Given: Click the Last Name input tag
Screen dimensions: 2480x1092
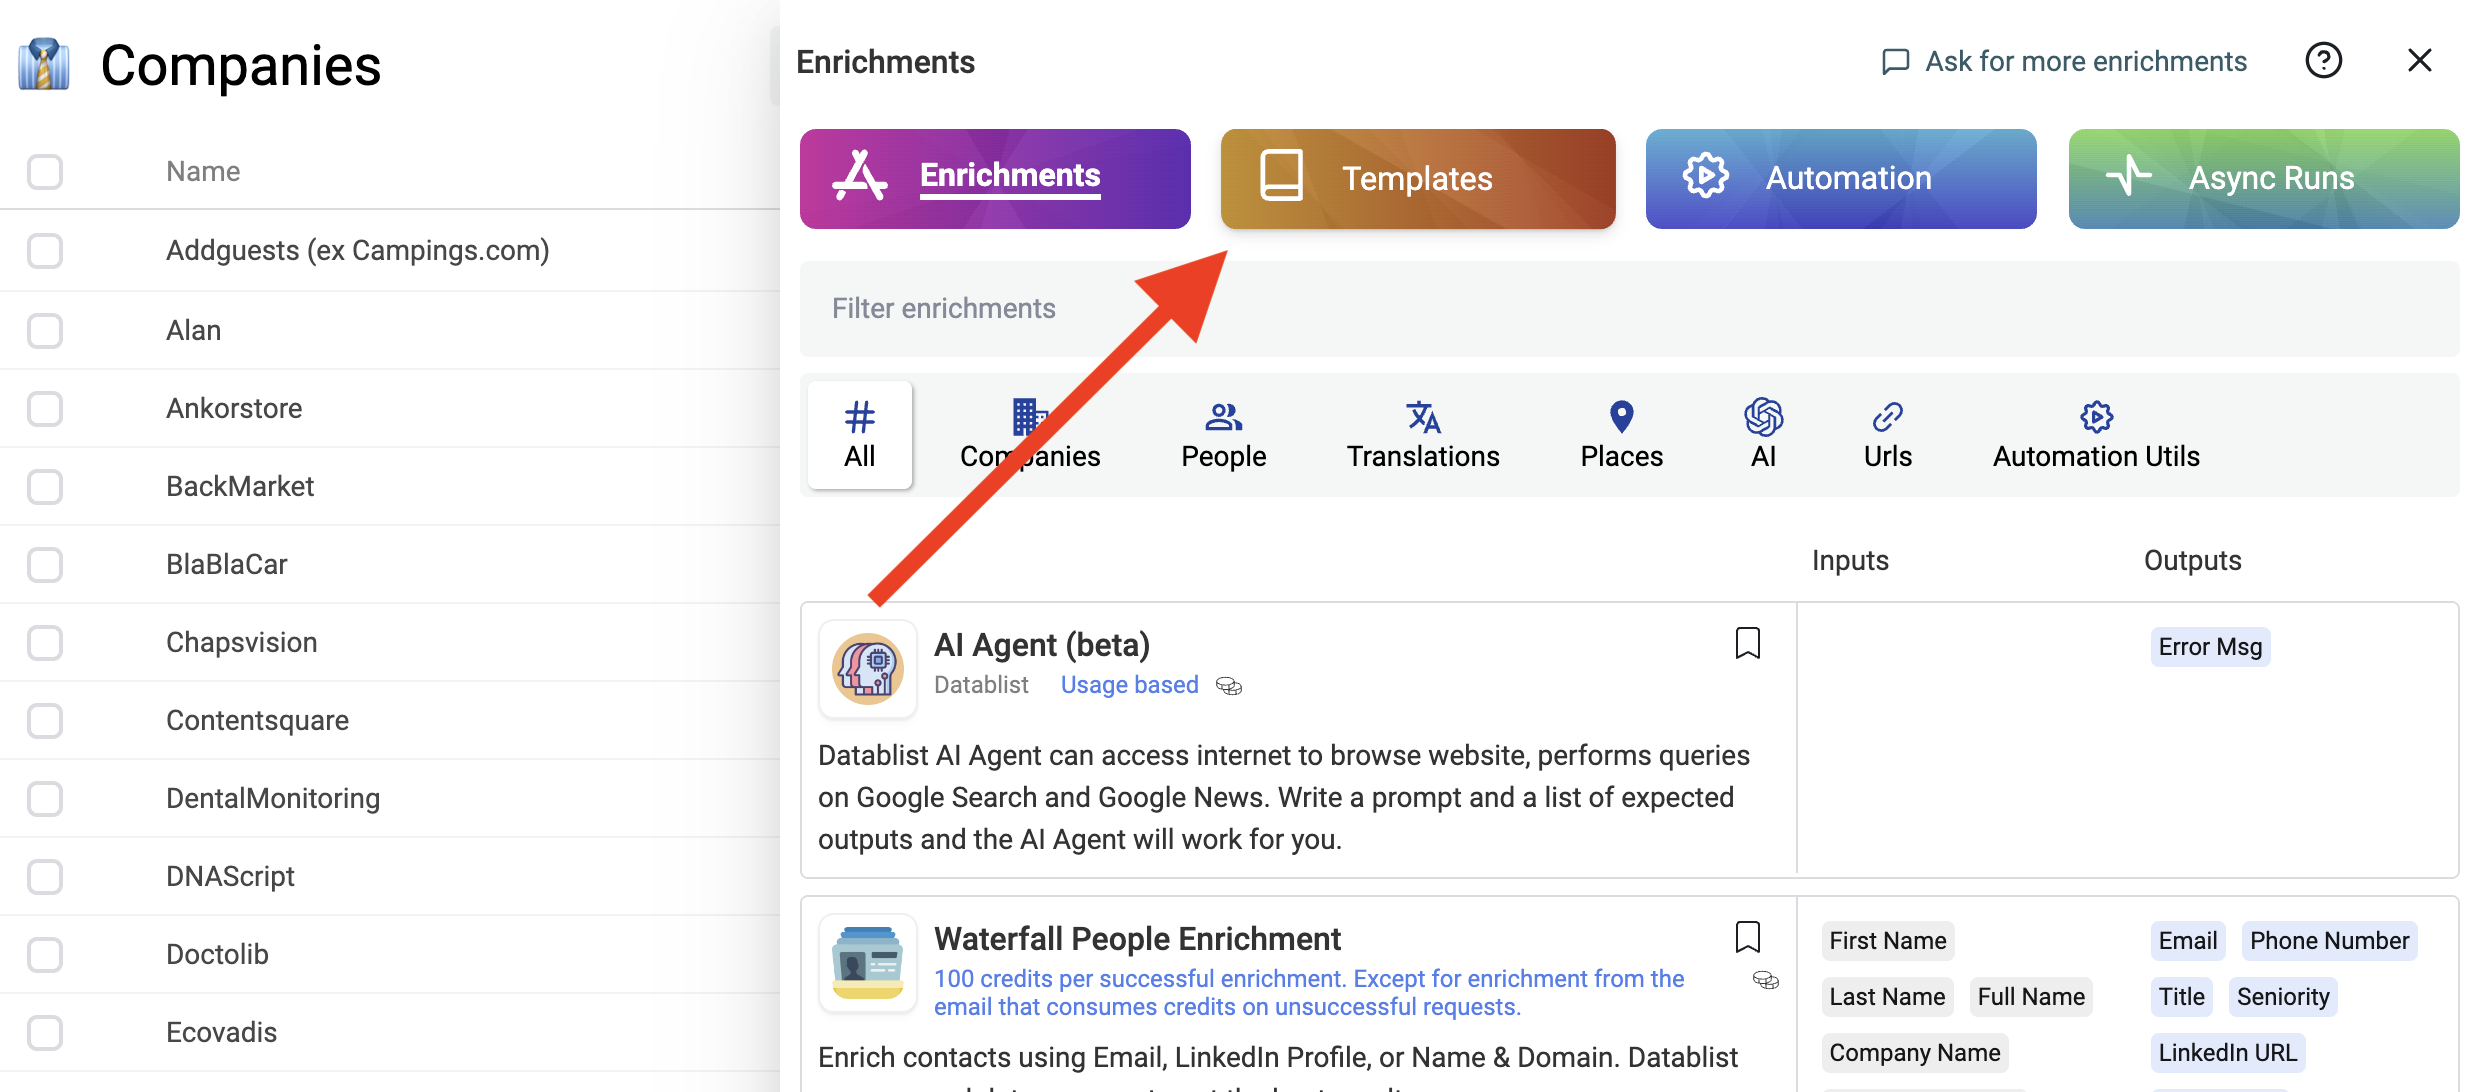Looking at the screenshot, I should (x=1887, y=997).
